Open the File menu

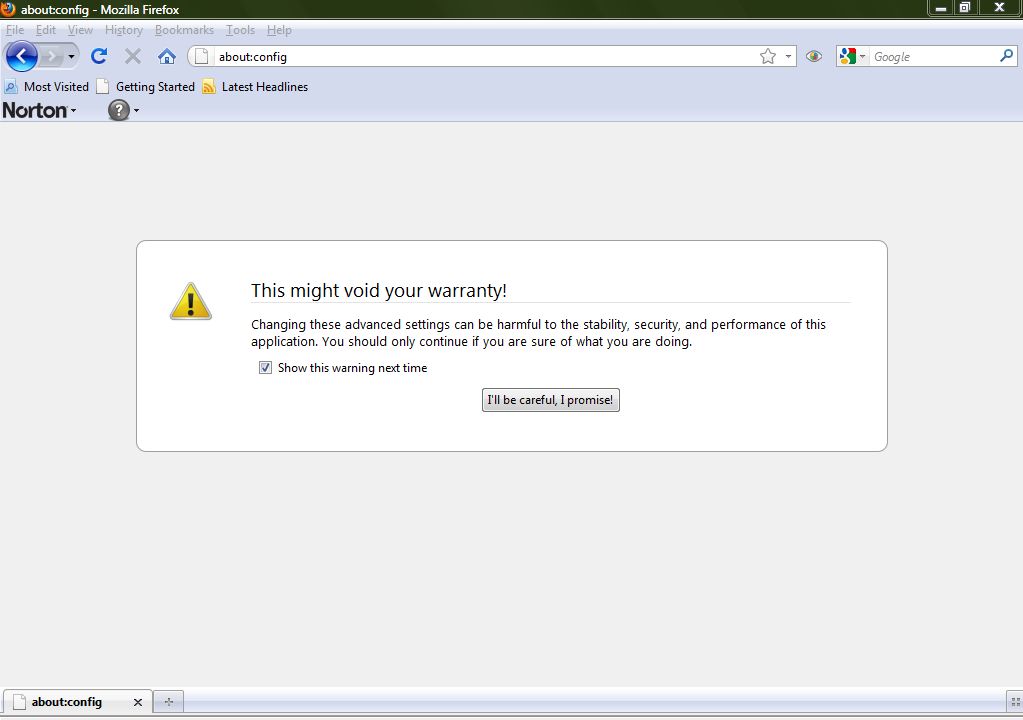[x=14, y=30]
